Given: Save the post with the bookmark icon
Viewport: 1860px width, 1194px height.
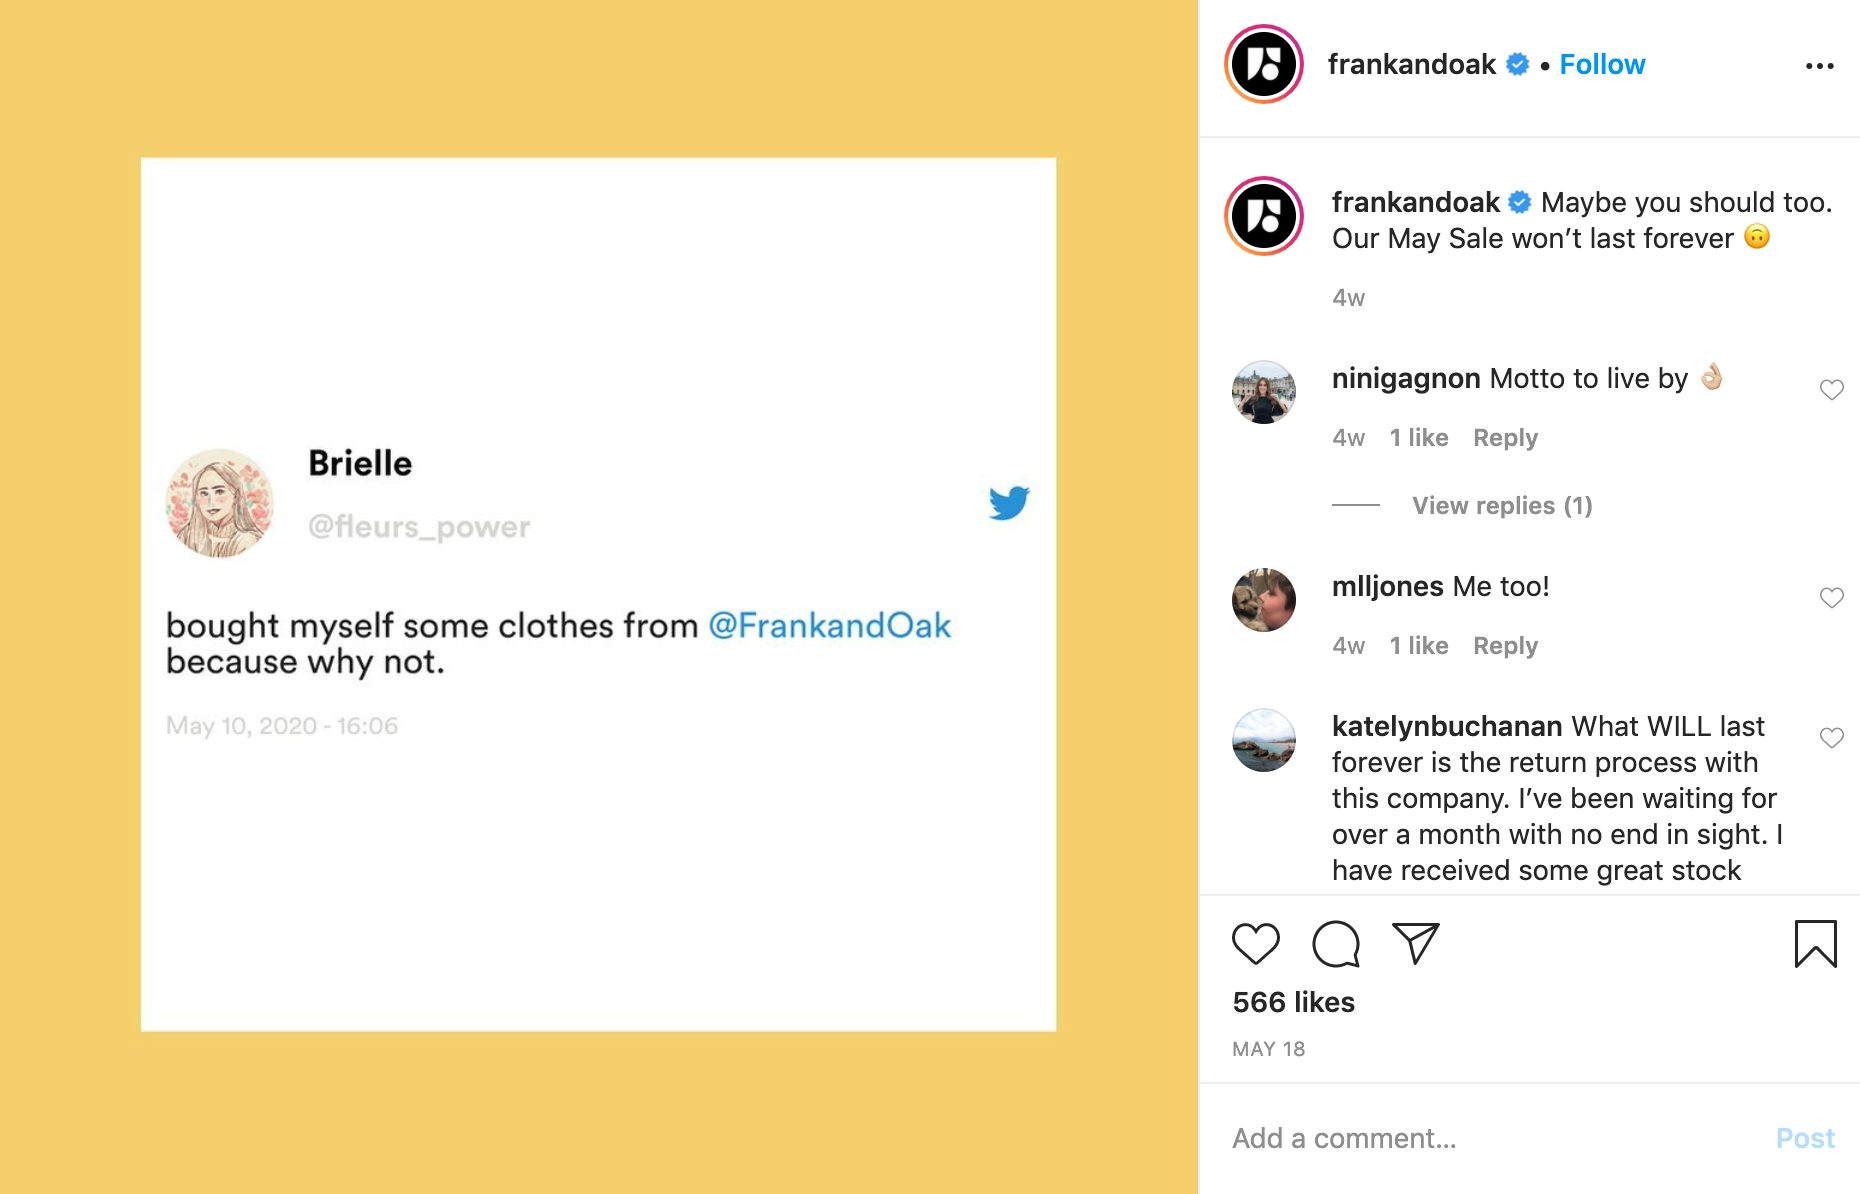Looking at the screenshot, I should pos(1815,944).
